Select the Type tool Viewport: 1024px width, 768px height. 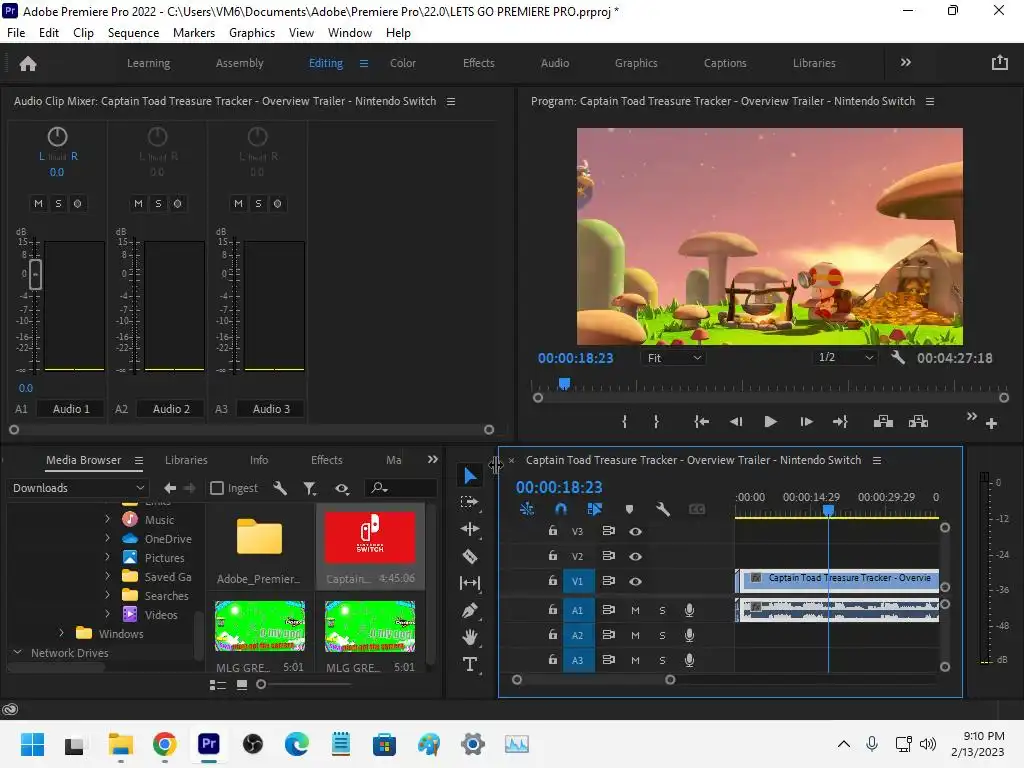(x=470, y=664)
